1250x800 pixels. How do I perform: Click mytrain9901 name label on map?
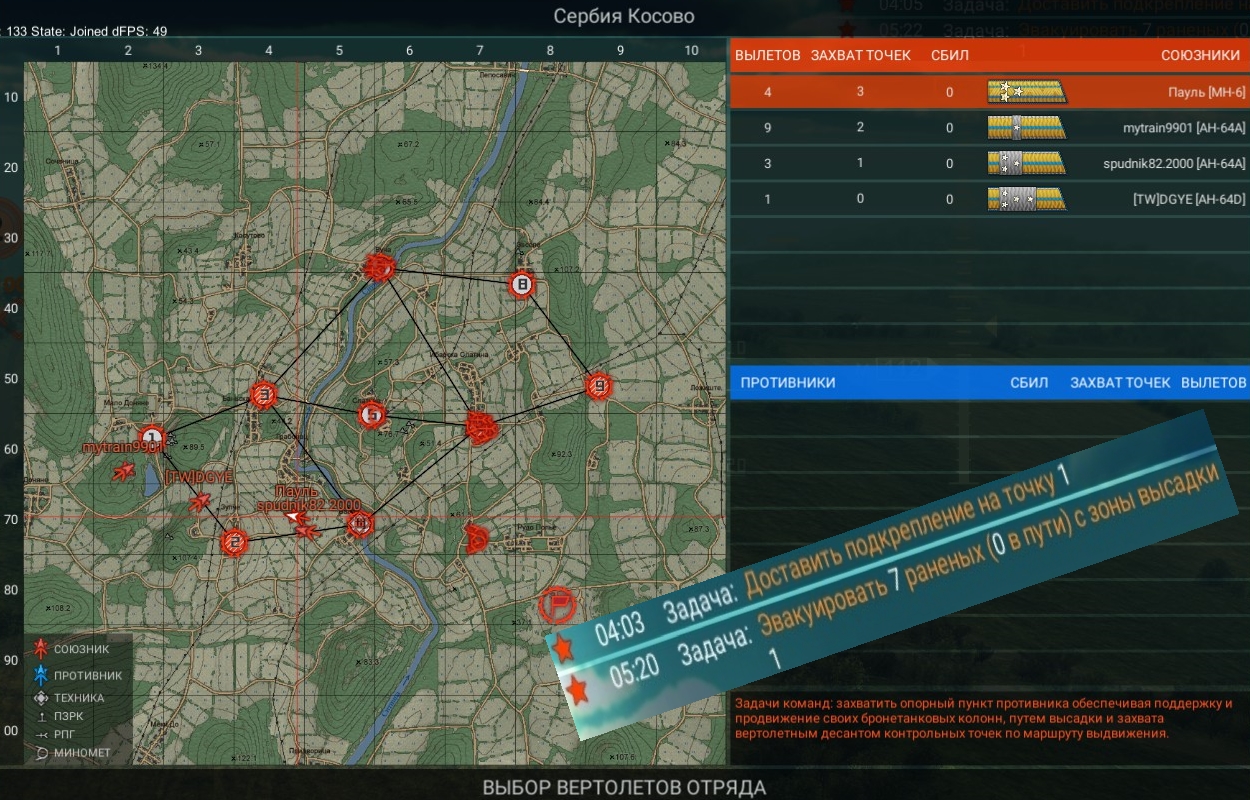click(x=121, y=449)
